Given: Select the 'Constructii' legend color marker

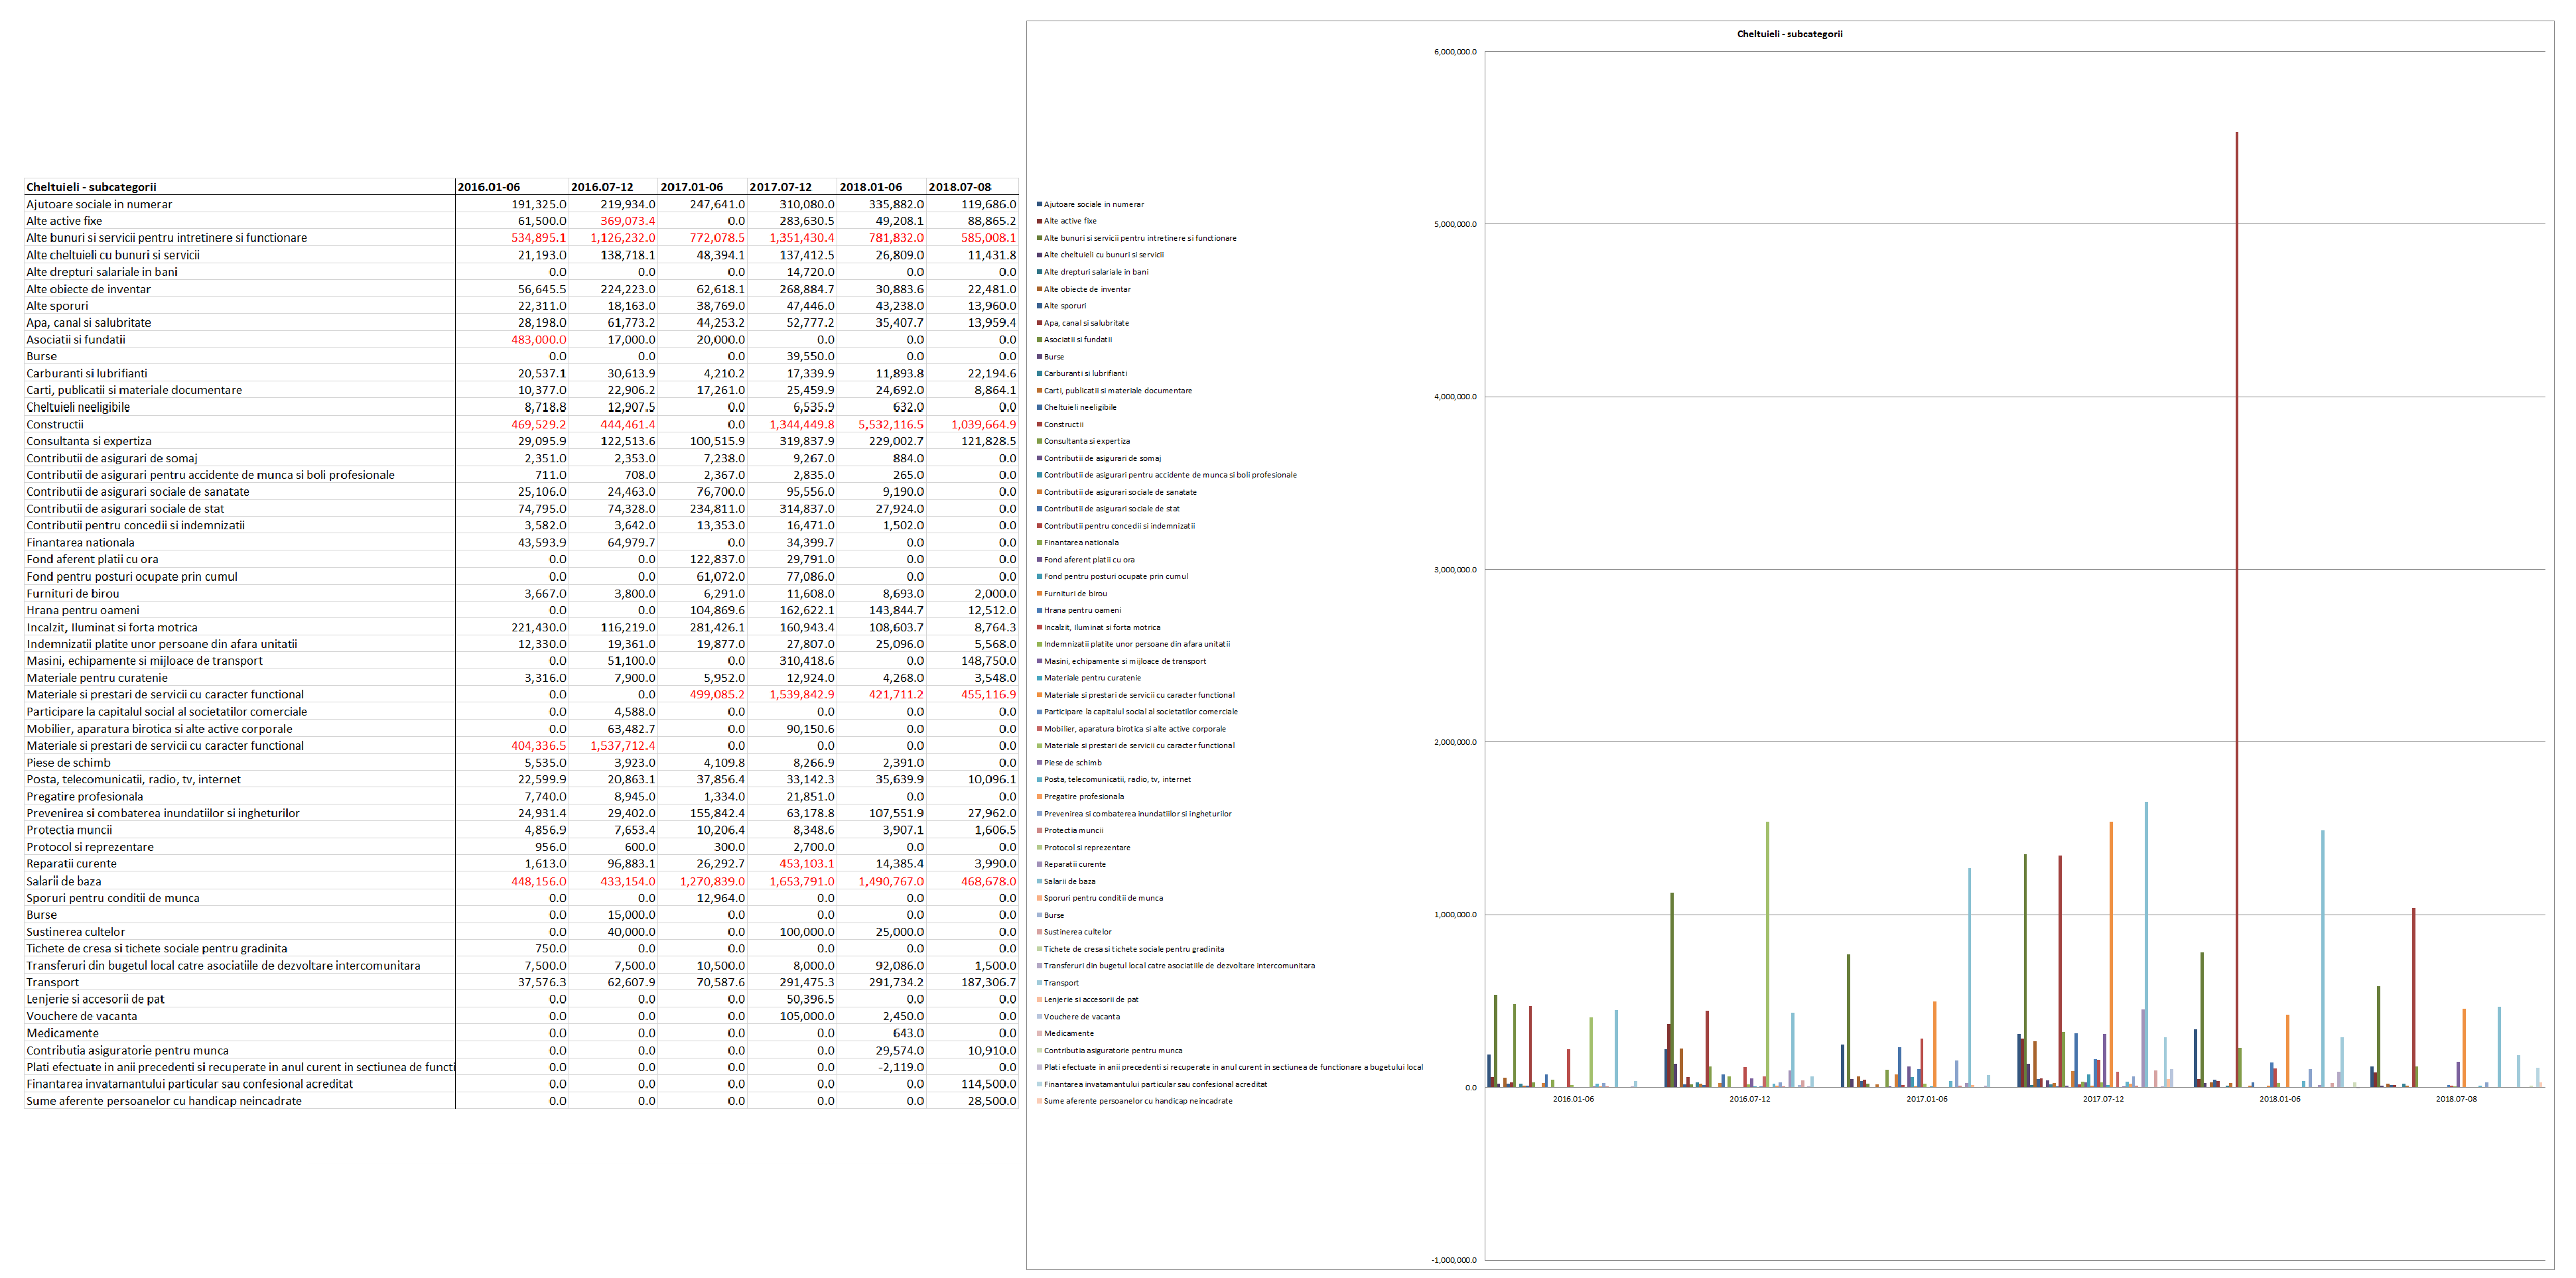Looking at the screenshot, I should (x=1040, y=424).
